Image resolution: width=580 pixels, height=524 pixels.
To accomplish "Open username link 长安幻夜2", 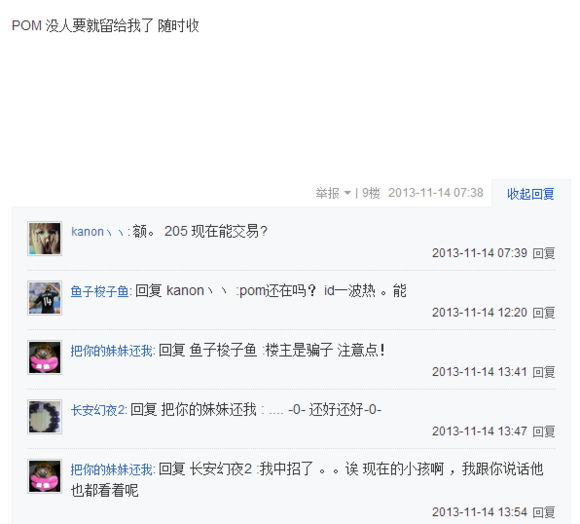I will tap(98, 410).
